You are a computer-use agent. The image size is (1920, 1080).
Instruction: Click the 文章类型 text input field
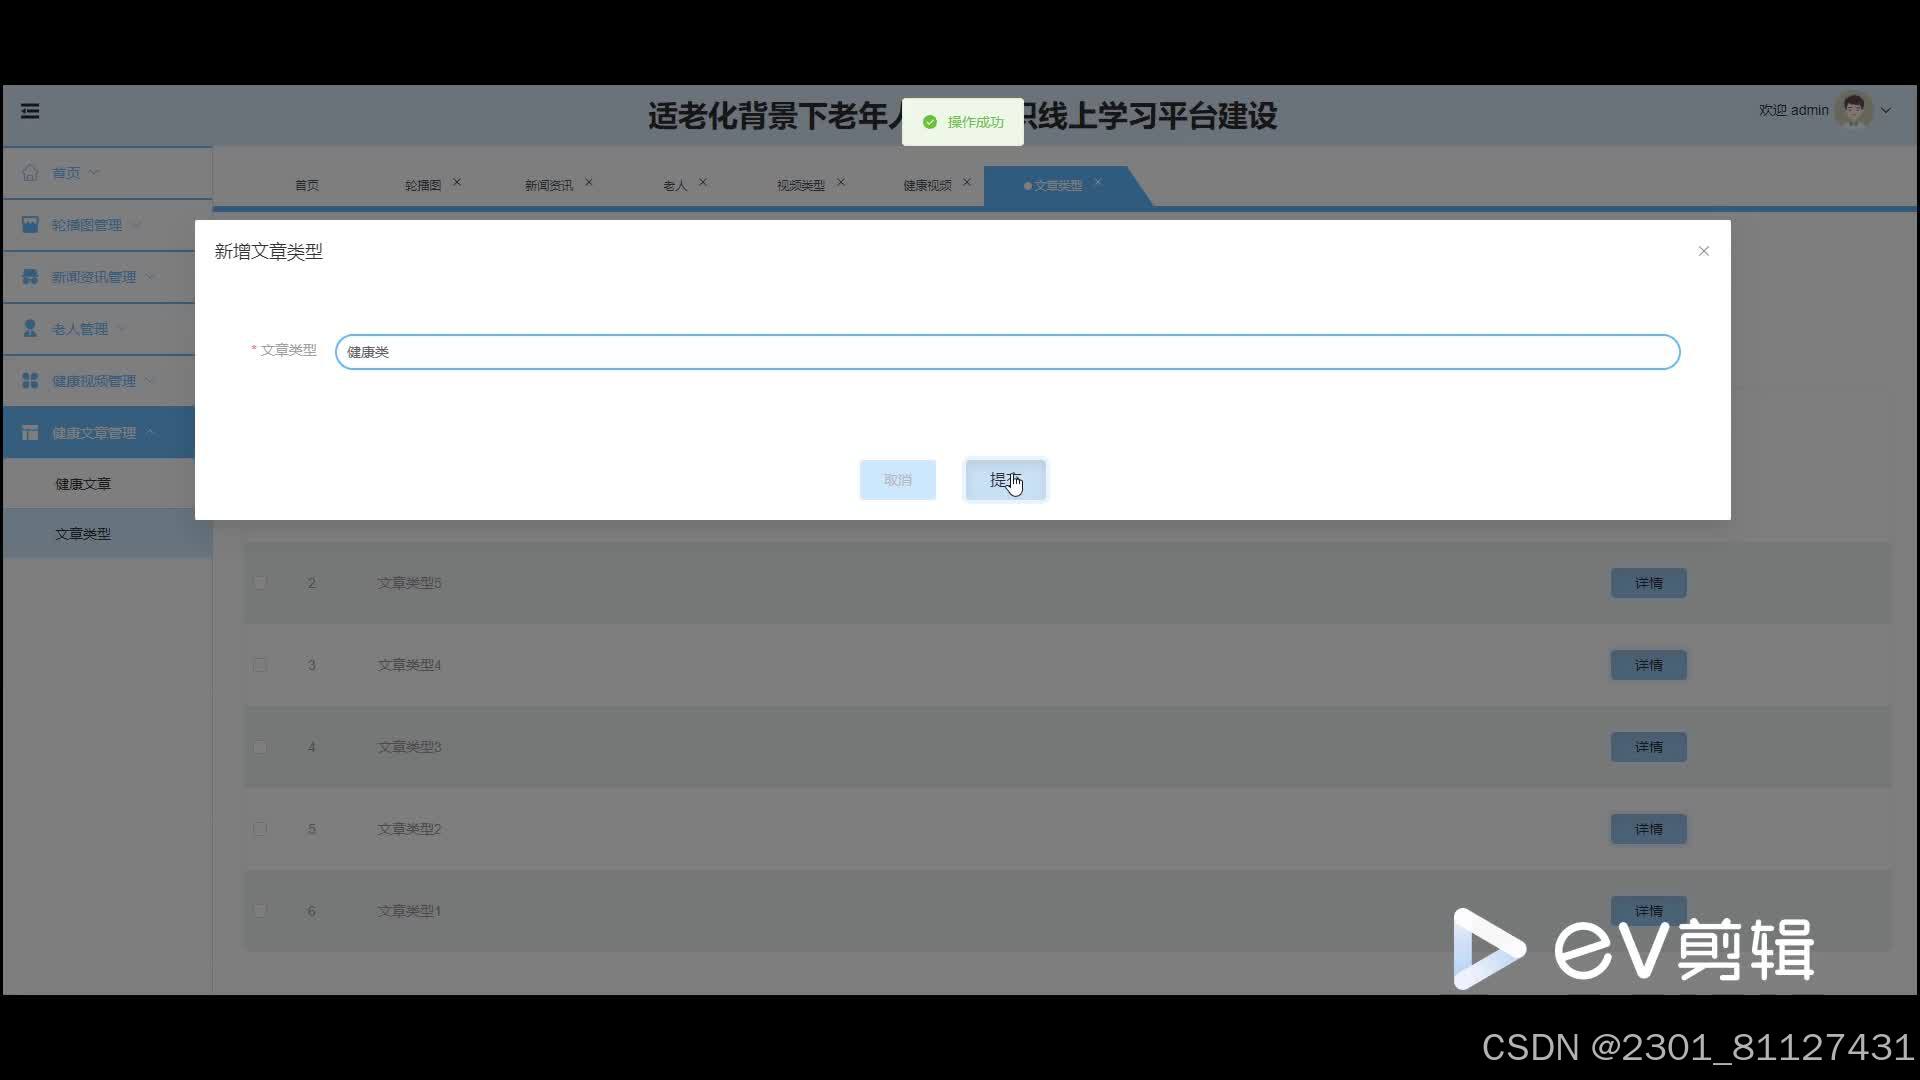1007,352
